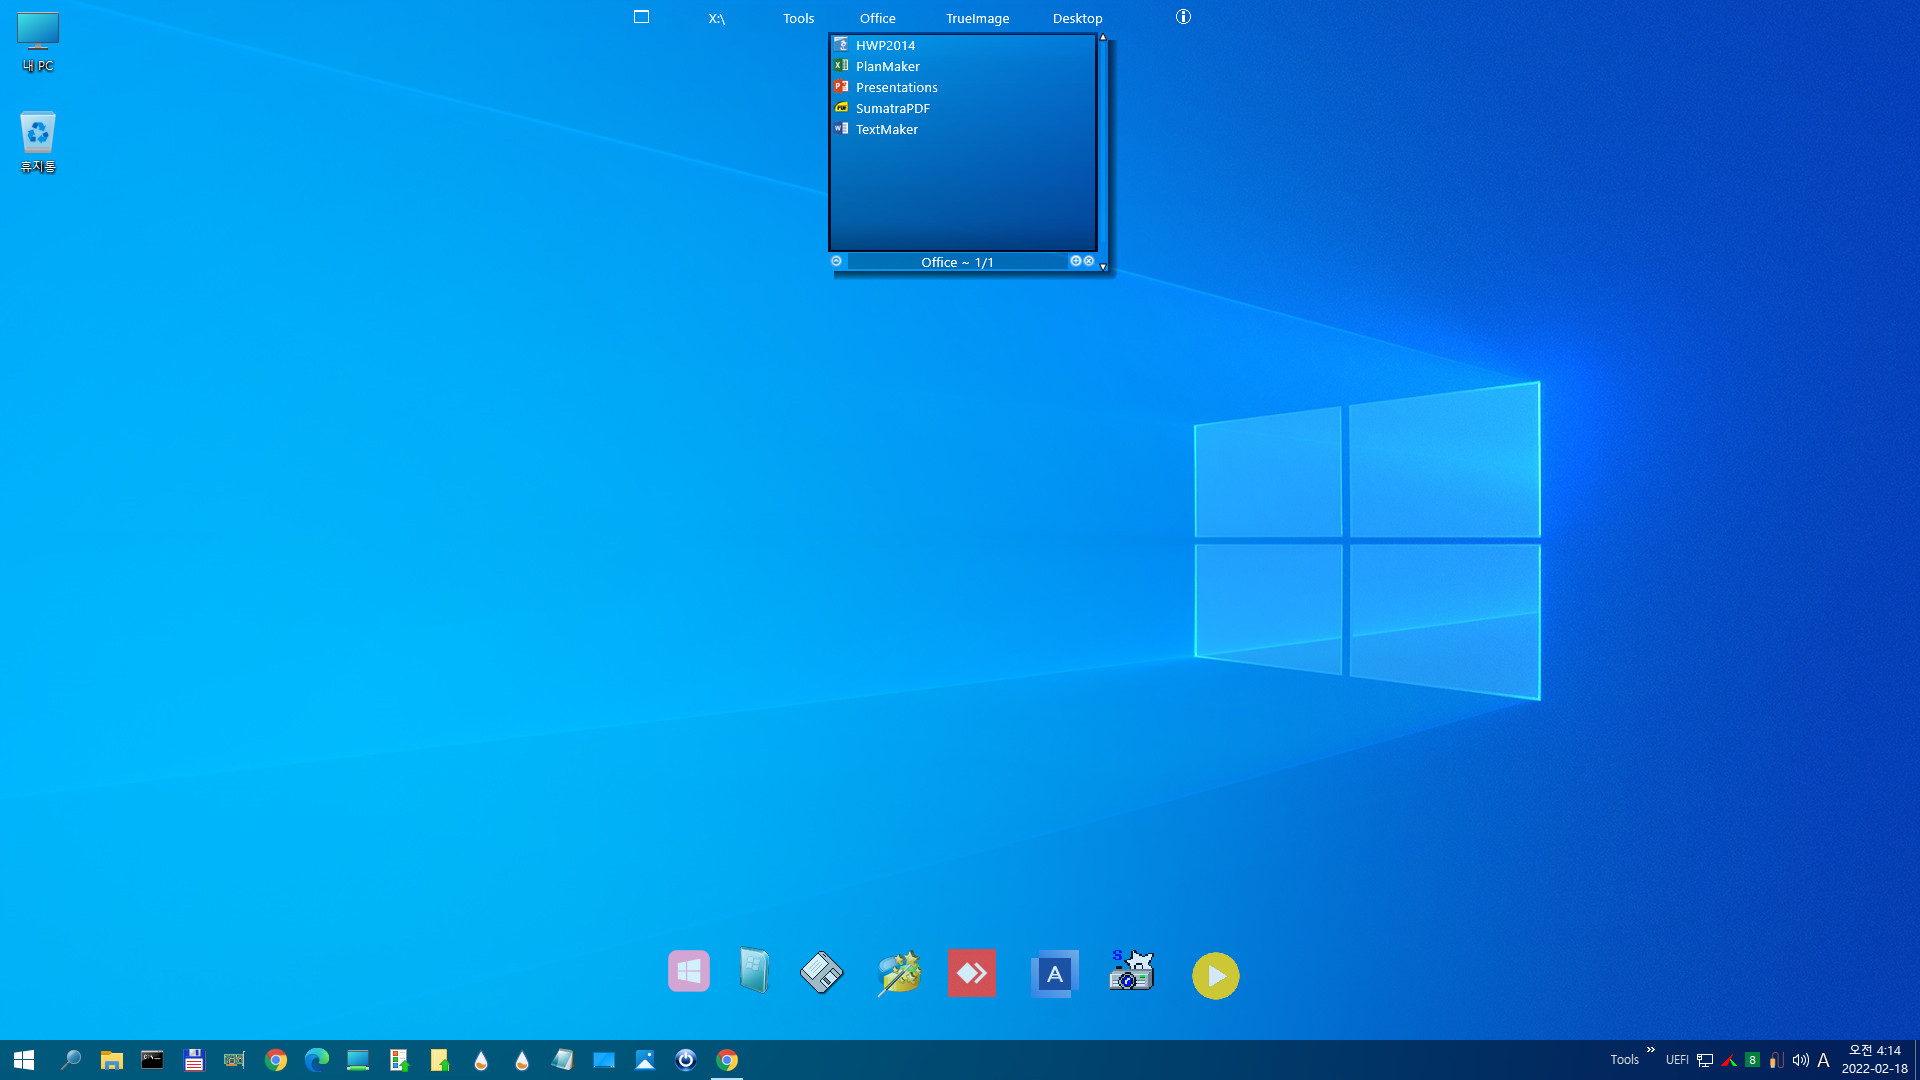Viewport: 1920px width, 1080px height.
Task: Click the notepad taskbar icon
Action: (x=562, y=1060)
